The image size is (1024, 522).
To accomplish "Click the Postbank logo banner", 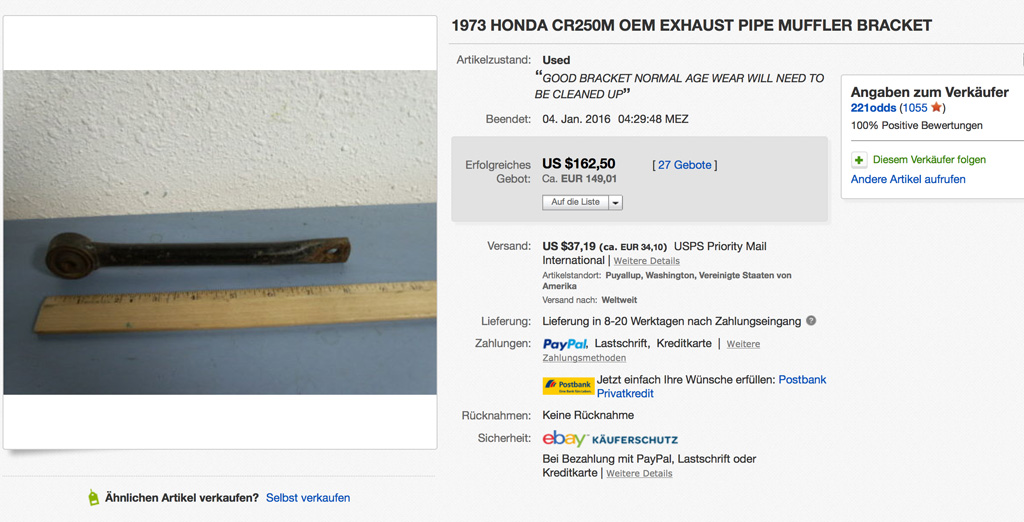I will pyautogui.click(x=568, y=385).
